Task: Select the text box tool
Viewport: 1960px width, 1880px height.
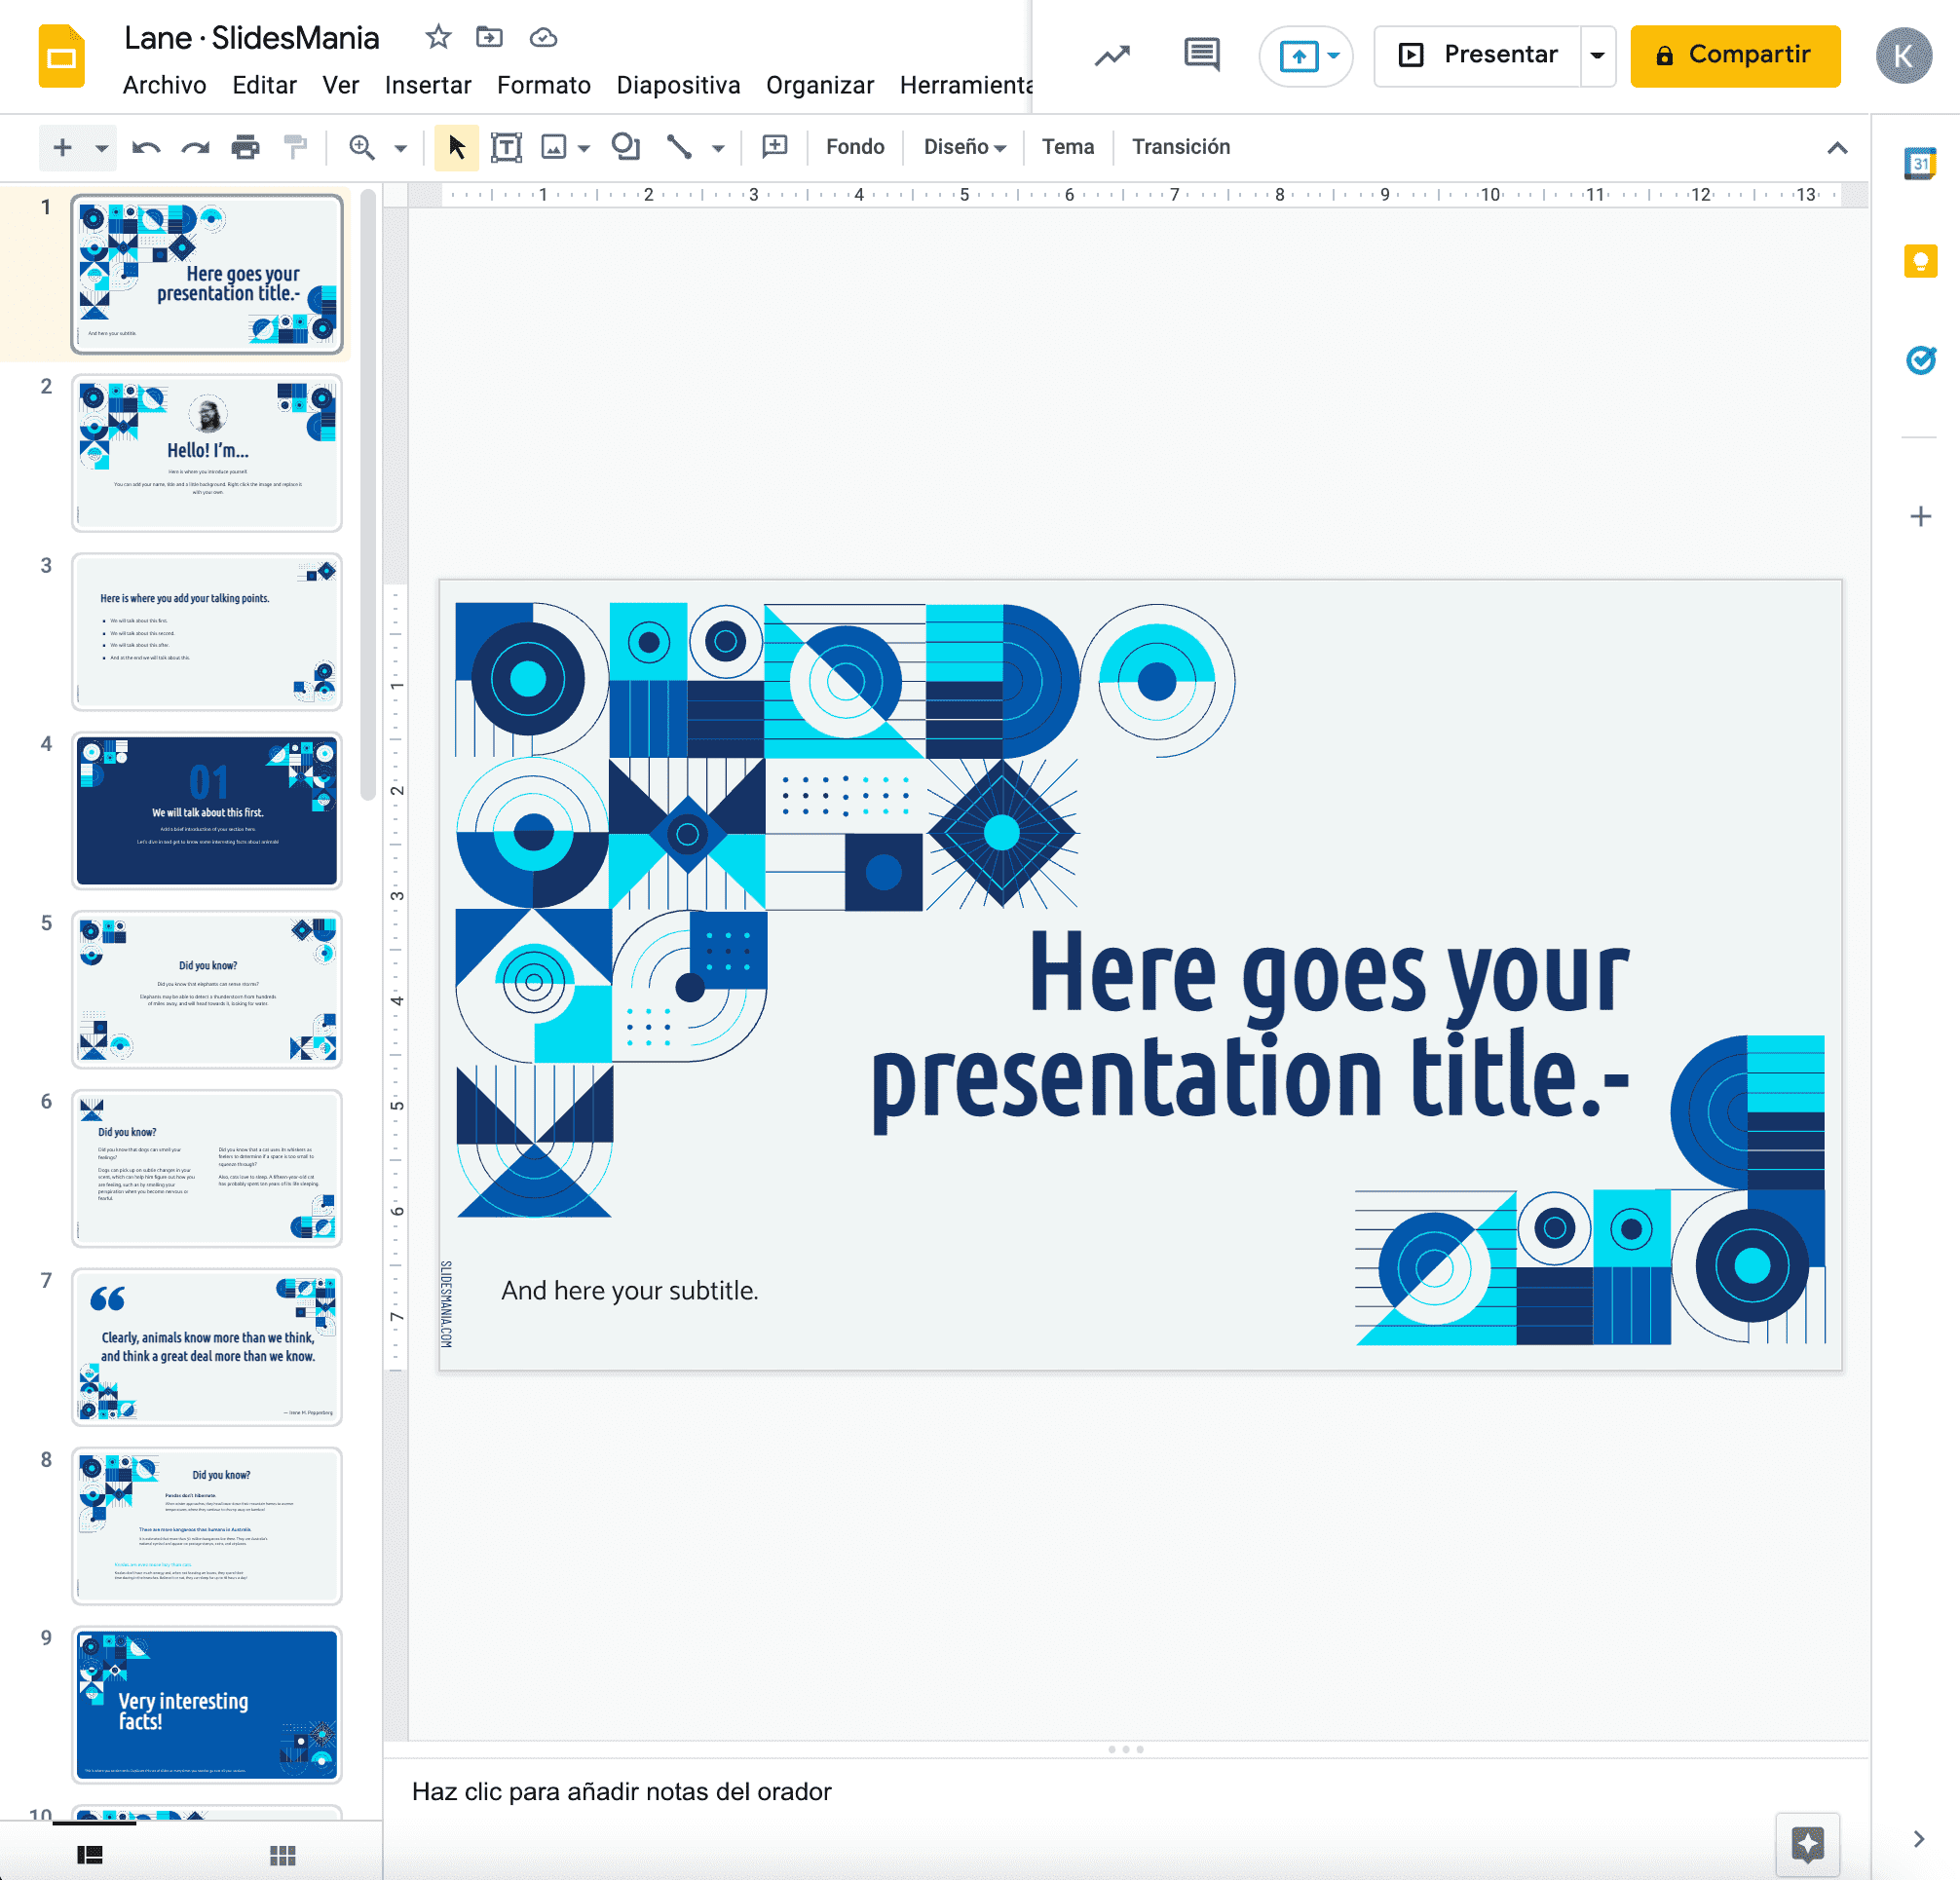Action: coord(507,147)
